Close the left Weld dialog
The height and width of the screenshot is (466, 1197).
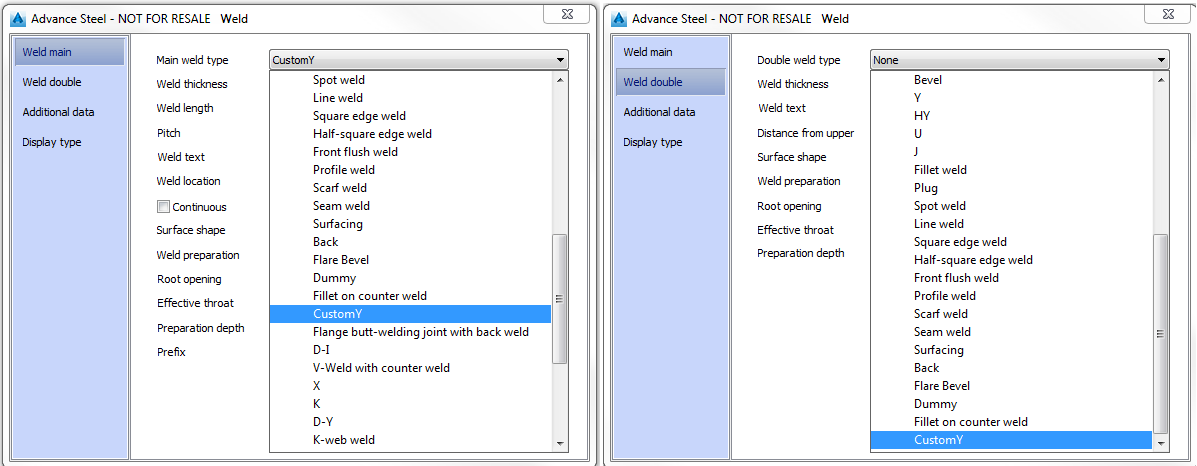coord(566,13)
